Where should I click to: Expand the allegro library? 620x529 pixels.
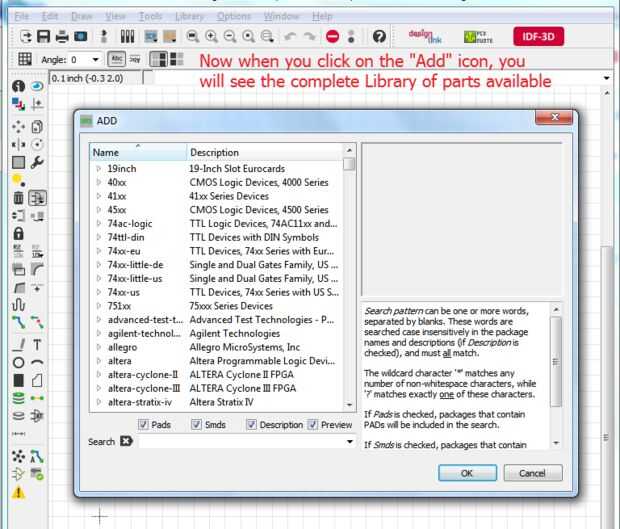click(98, 347)
